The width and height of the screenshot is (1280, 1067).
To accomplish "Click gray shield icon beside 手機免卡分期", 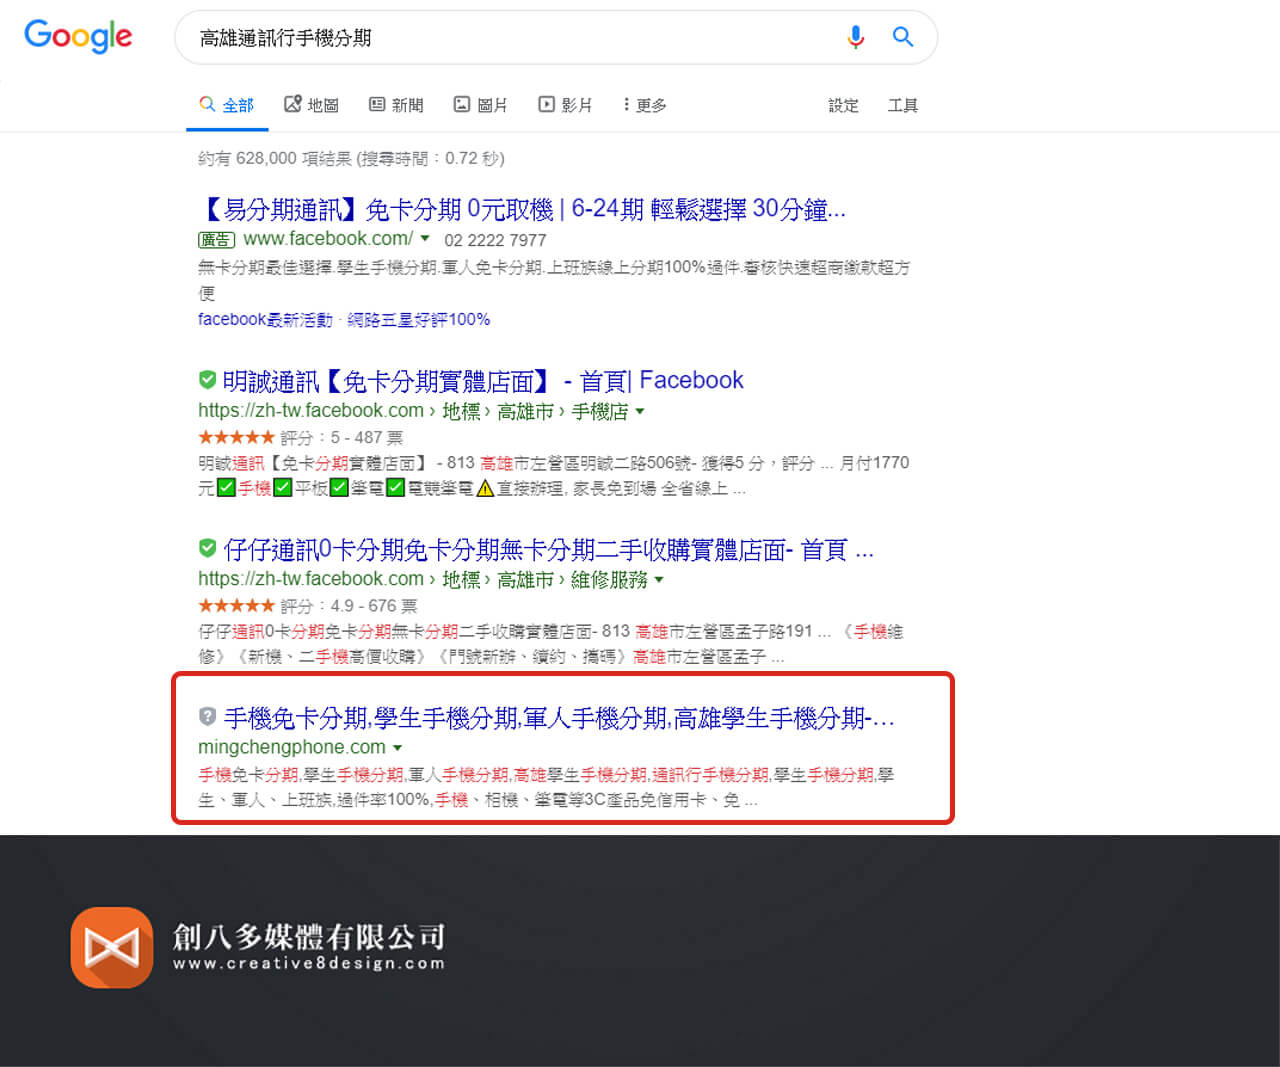I will click(x=207, y=716).
